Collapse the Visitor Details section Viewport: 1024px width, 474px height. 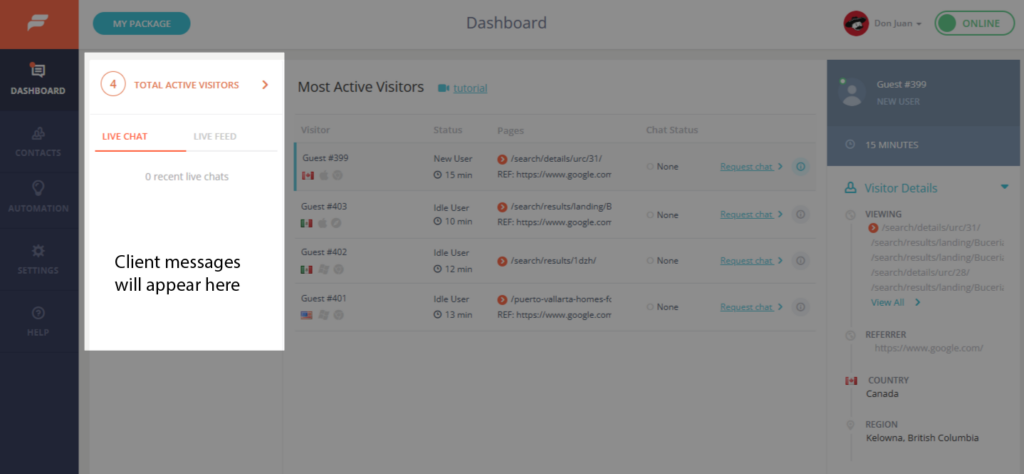click(1004, 187)
